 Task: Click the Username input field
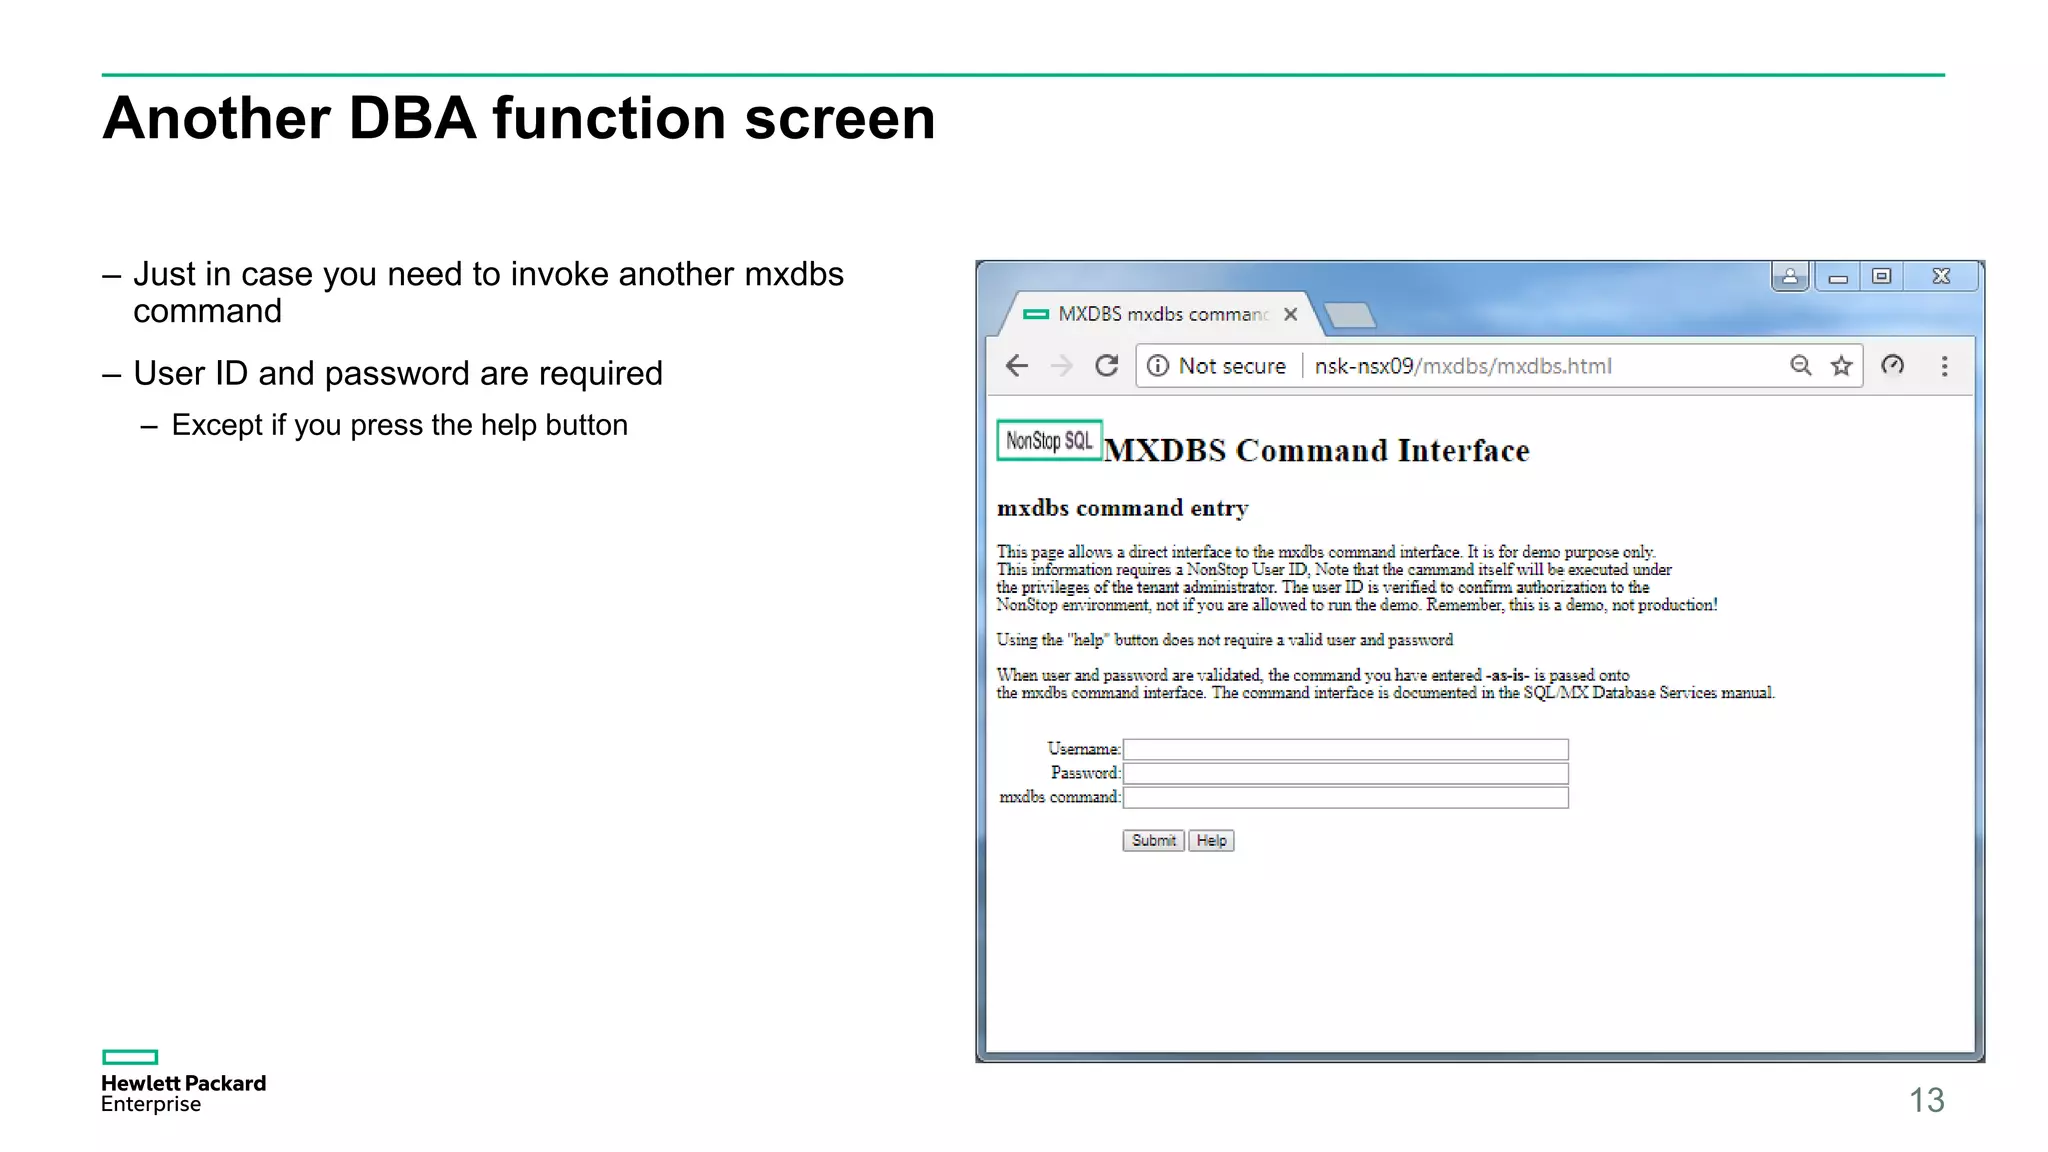coord(1346,749)
